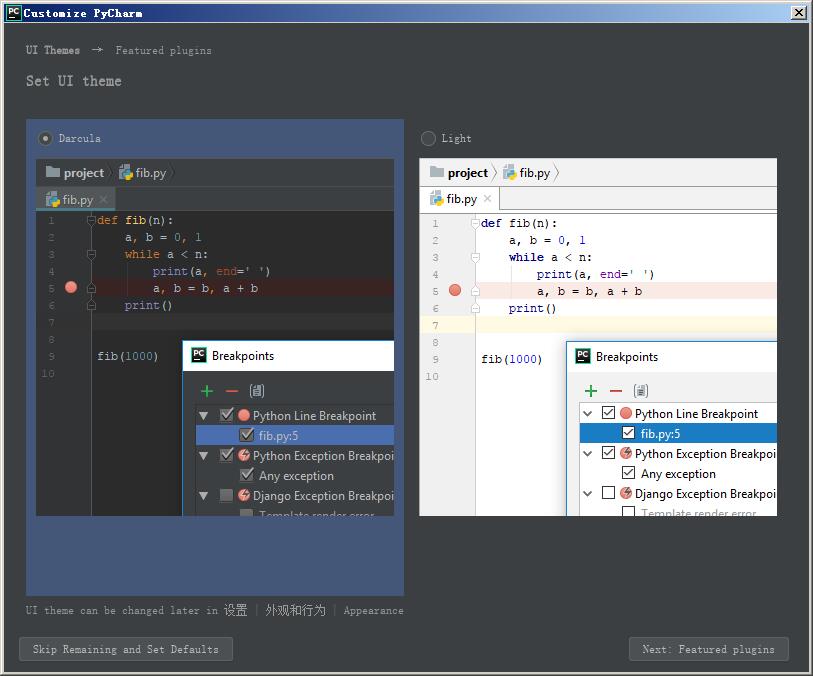Toggle Python Line Breakpoint checkbox in Light preview
This screenshot has height=676, width=813.
608,413
